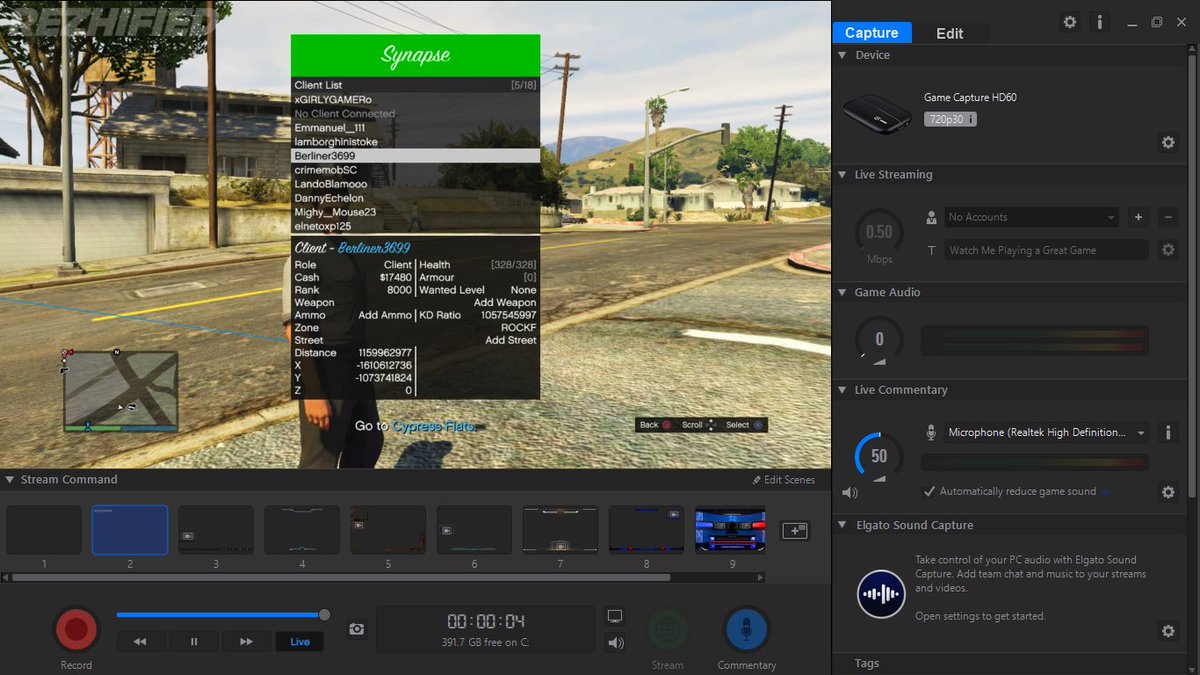Toggle Automatically reduce game sound checkbox
This screenshot has height=675, width=1200.
click(929, 492)
